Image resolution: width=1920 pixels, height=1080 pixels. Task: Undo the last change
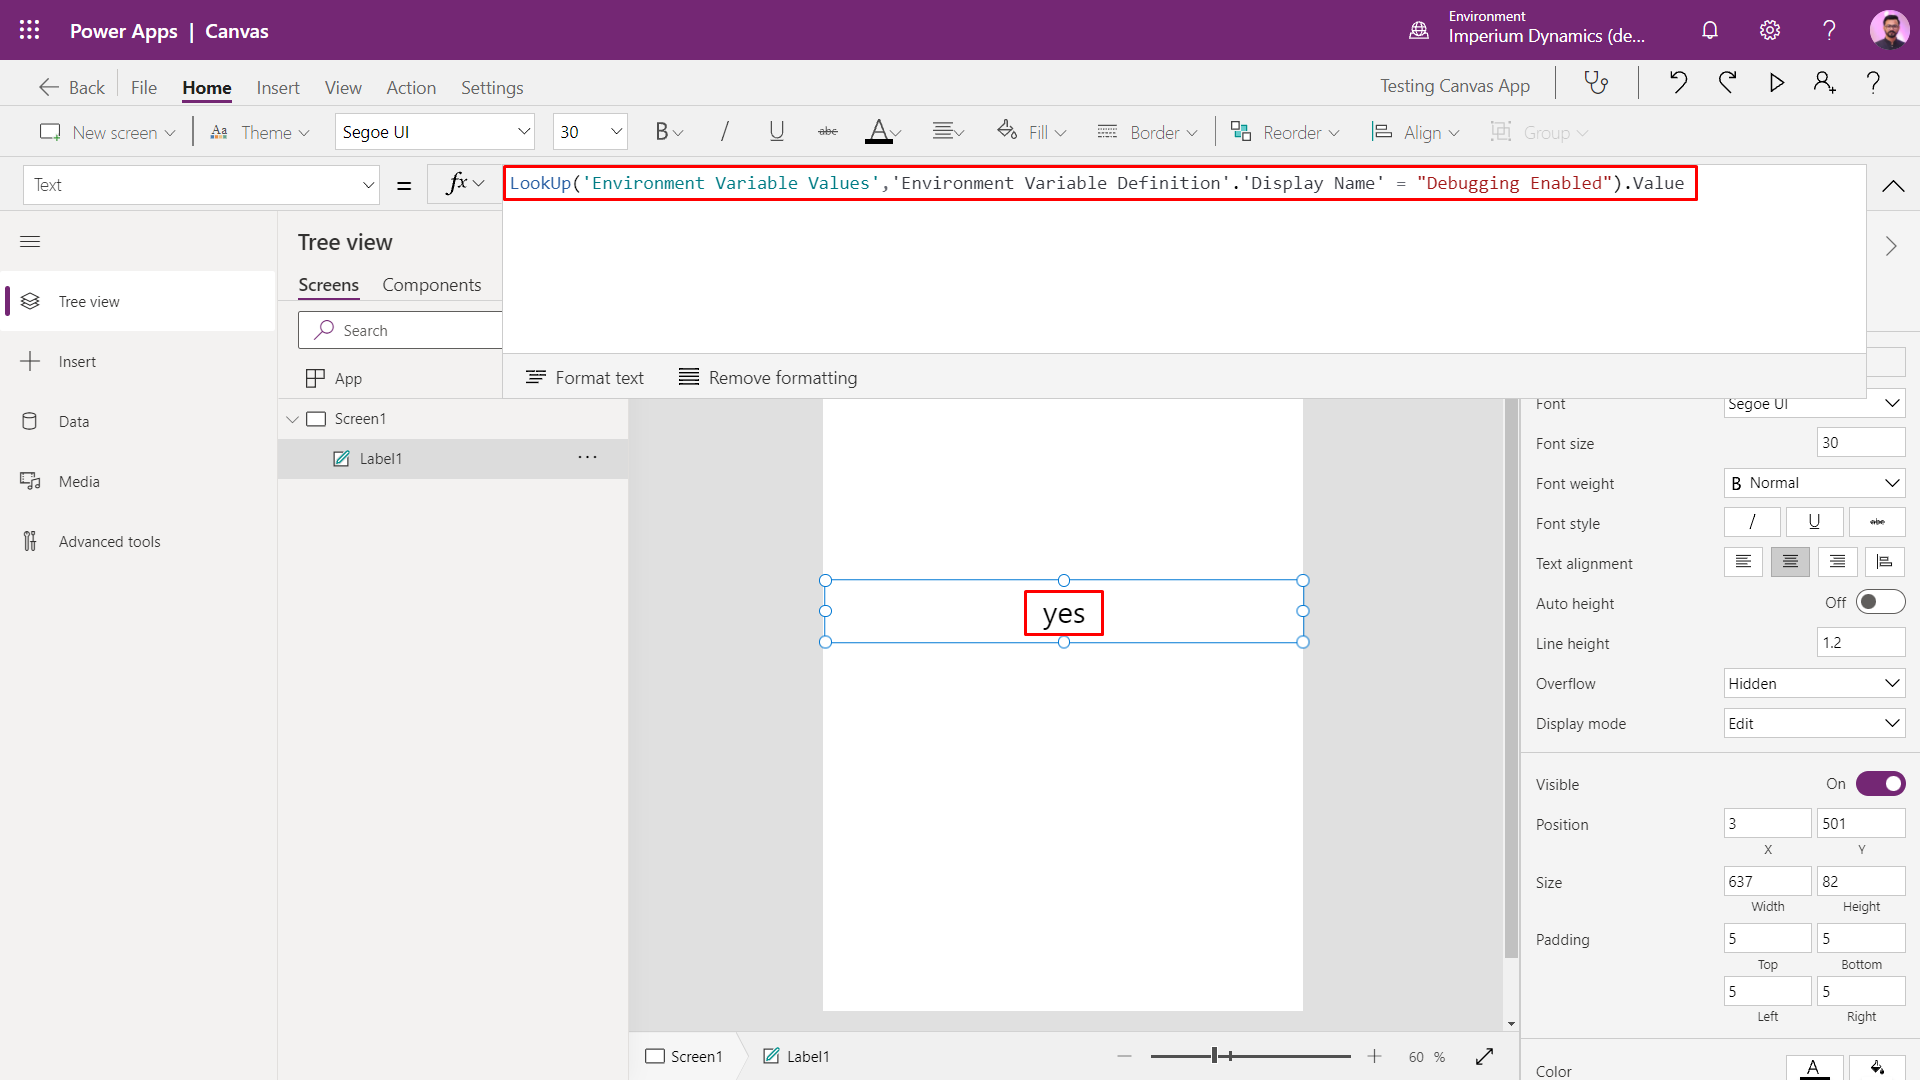pos(1679,82)
